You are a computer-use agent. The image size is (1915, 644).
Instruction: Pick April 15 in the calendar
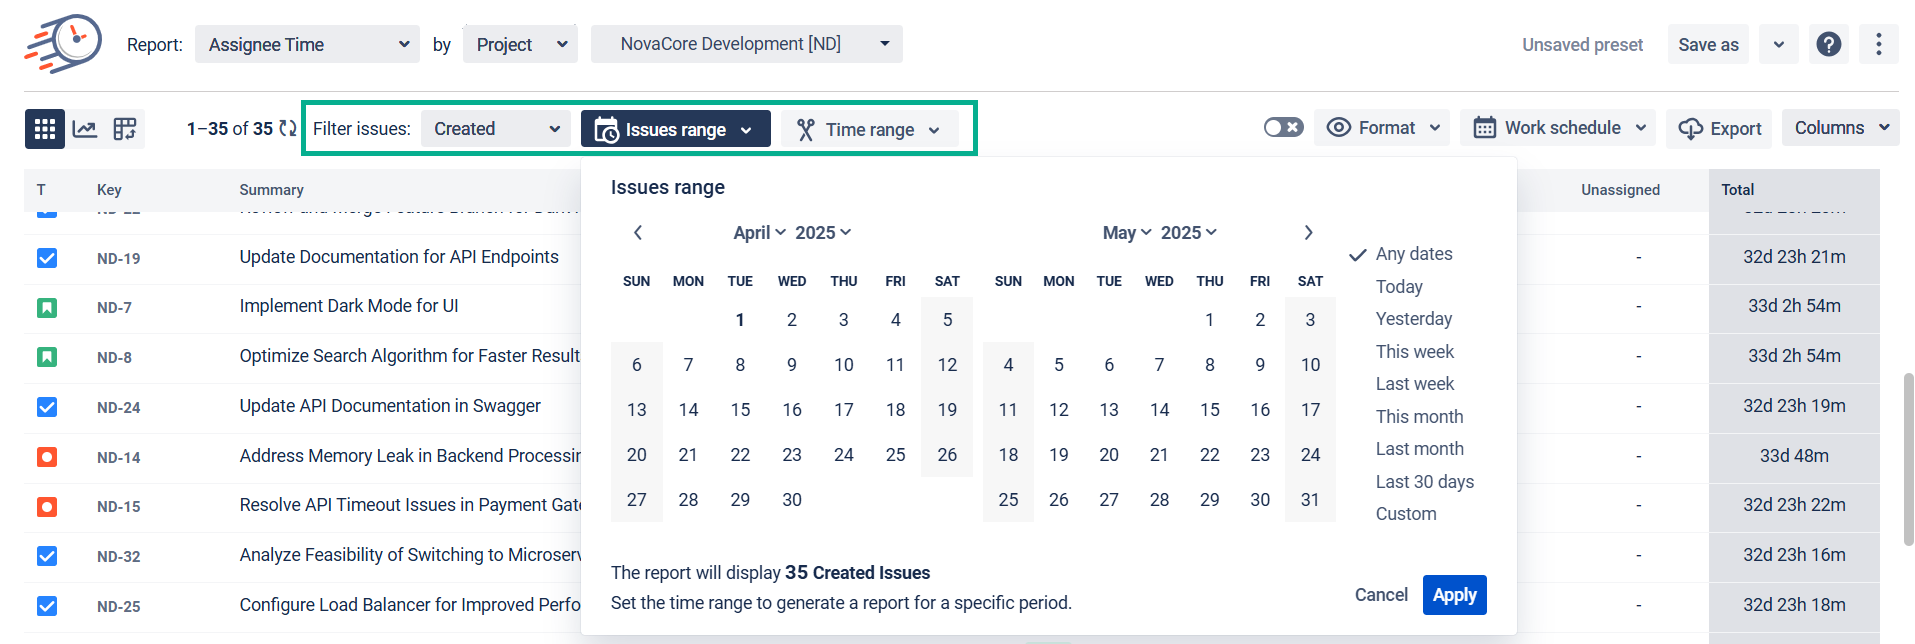pyautogui.click(x=740, y=410)
